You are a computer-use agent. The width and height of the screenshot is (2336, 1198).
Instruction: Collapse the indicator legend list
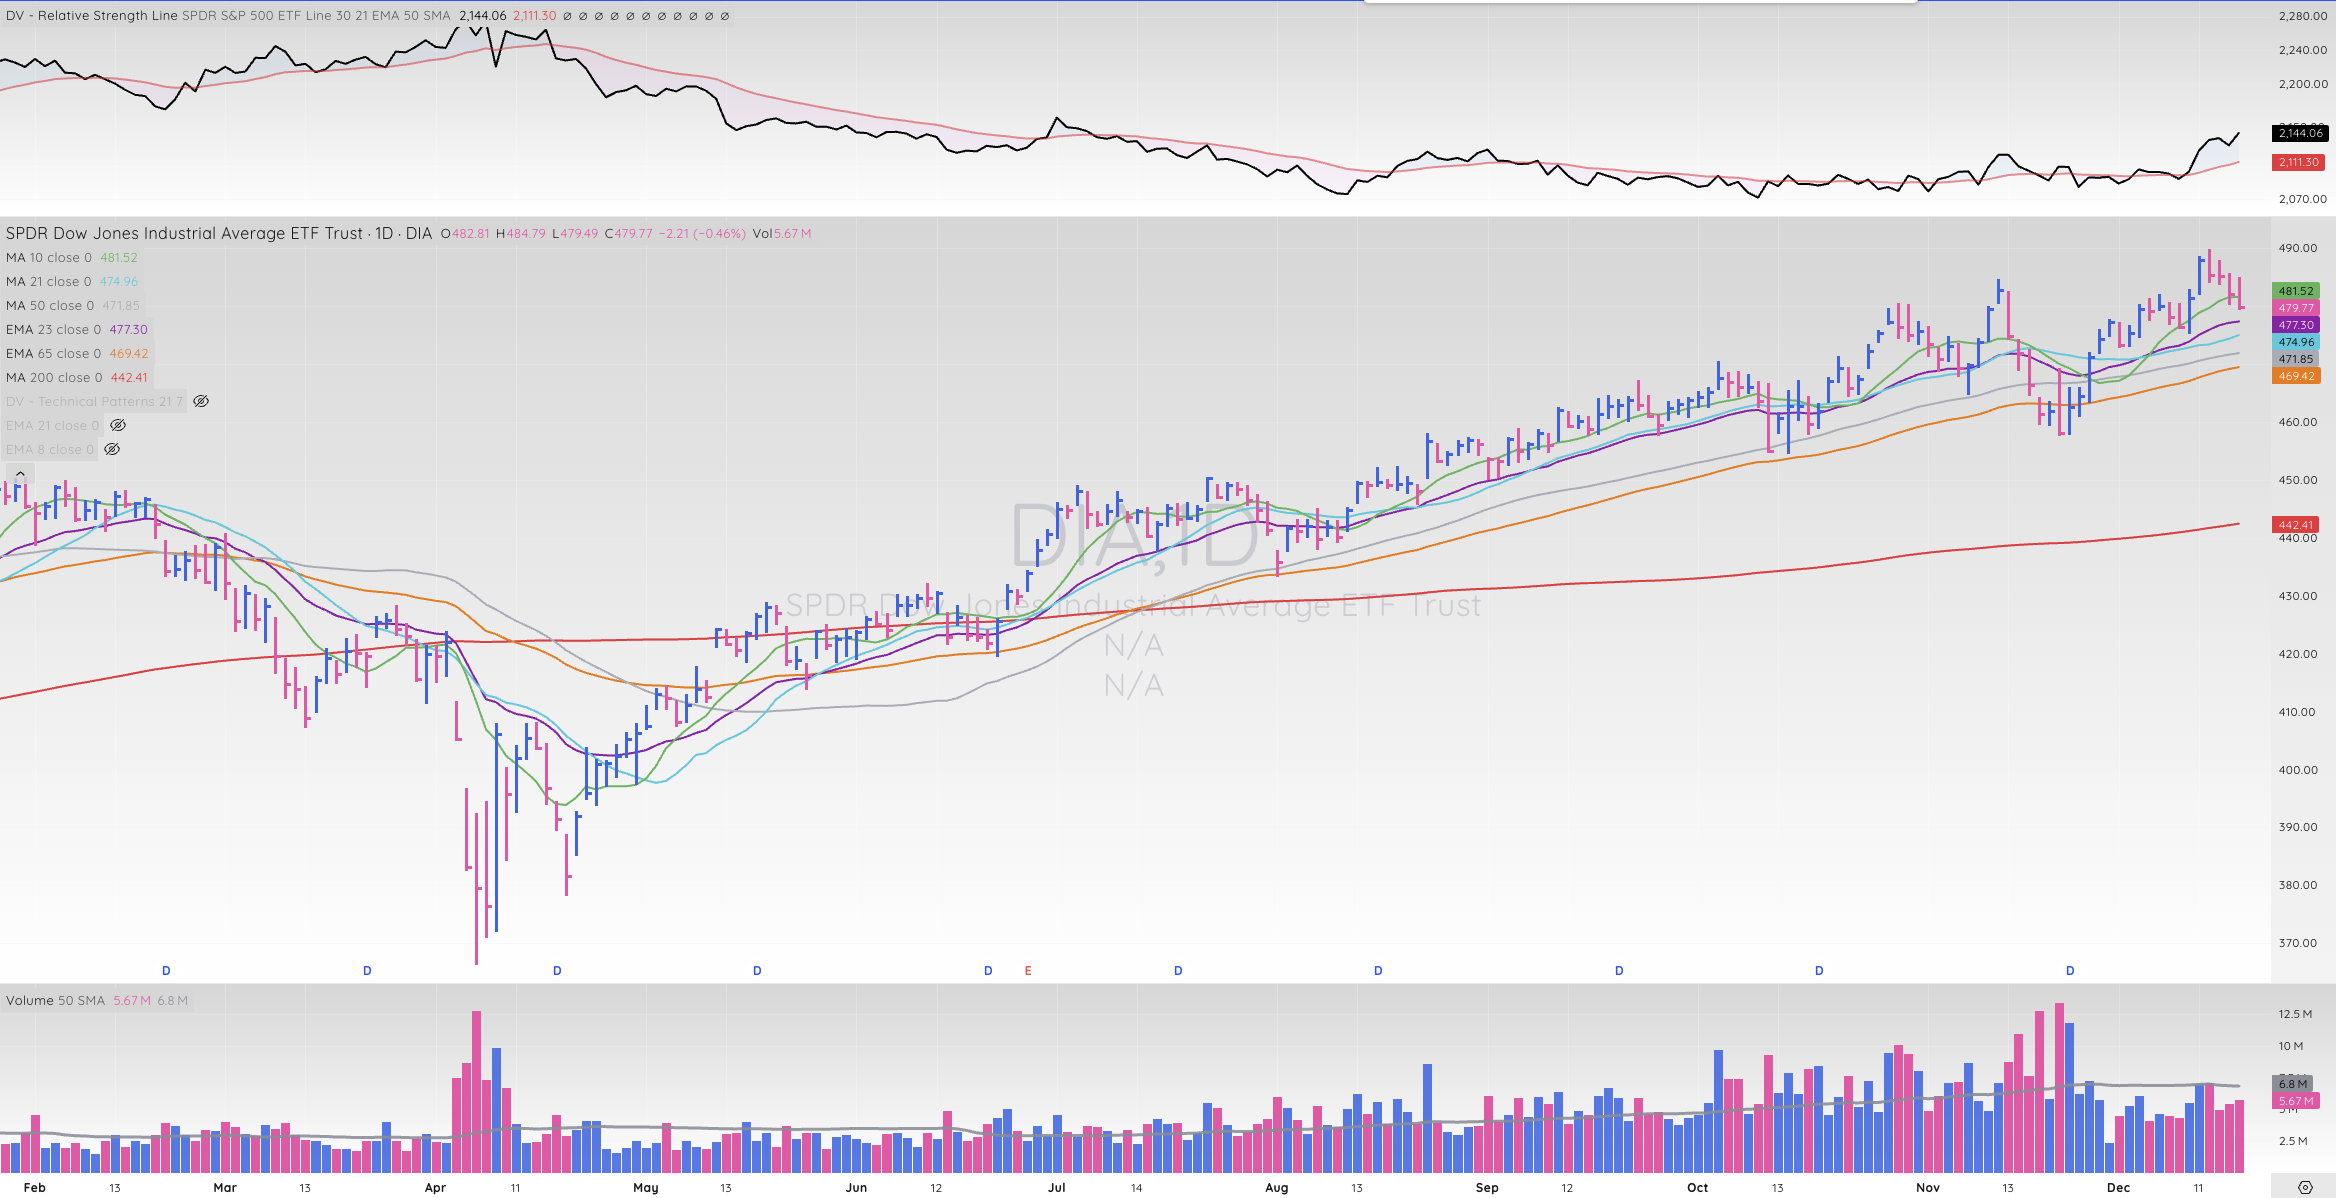pyautogui.click(x=20, y=474)
